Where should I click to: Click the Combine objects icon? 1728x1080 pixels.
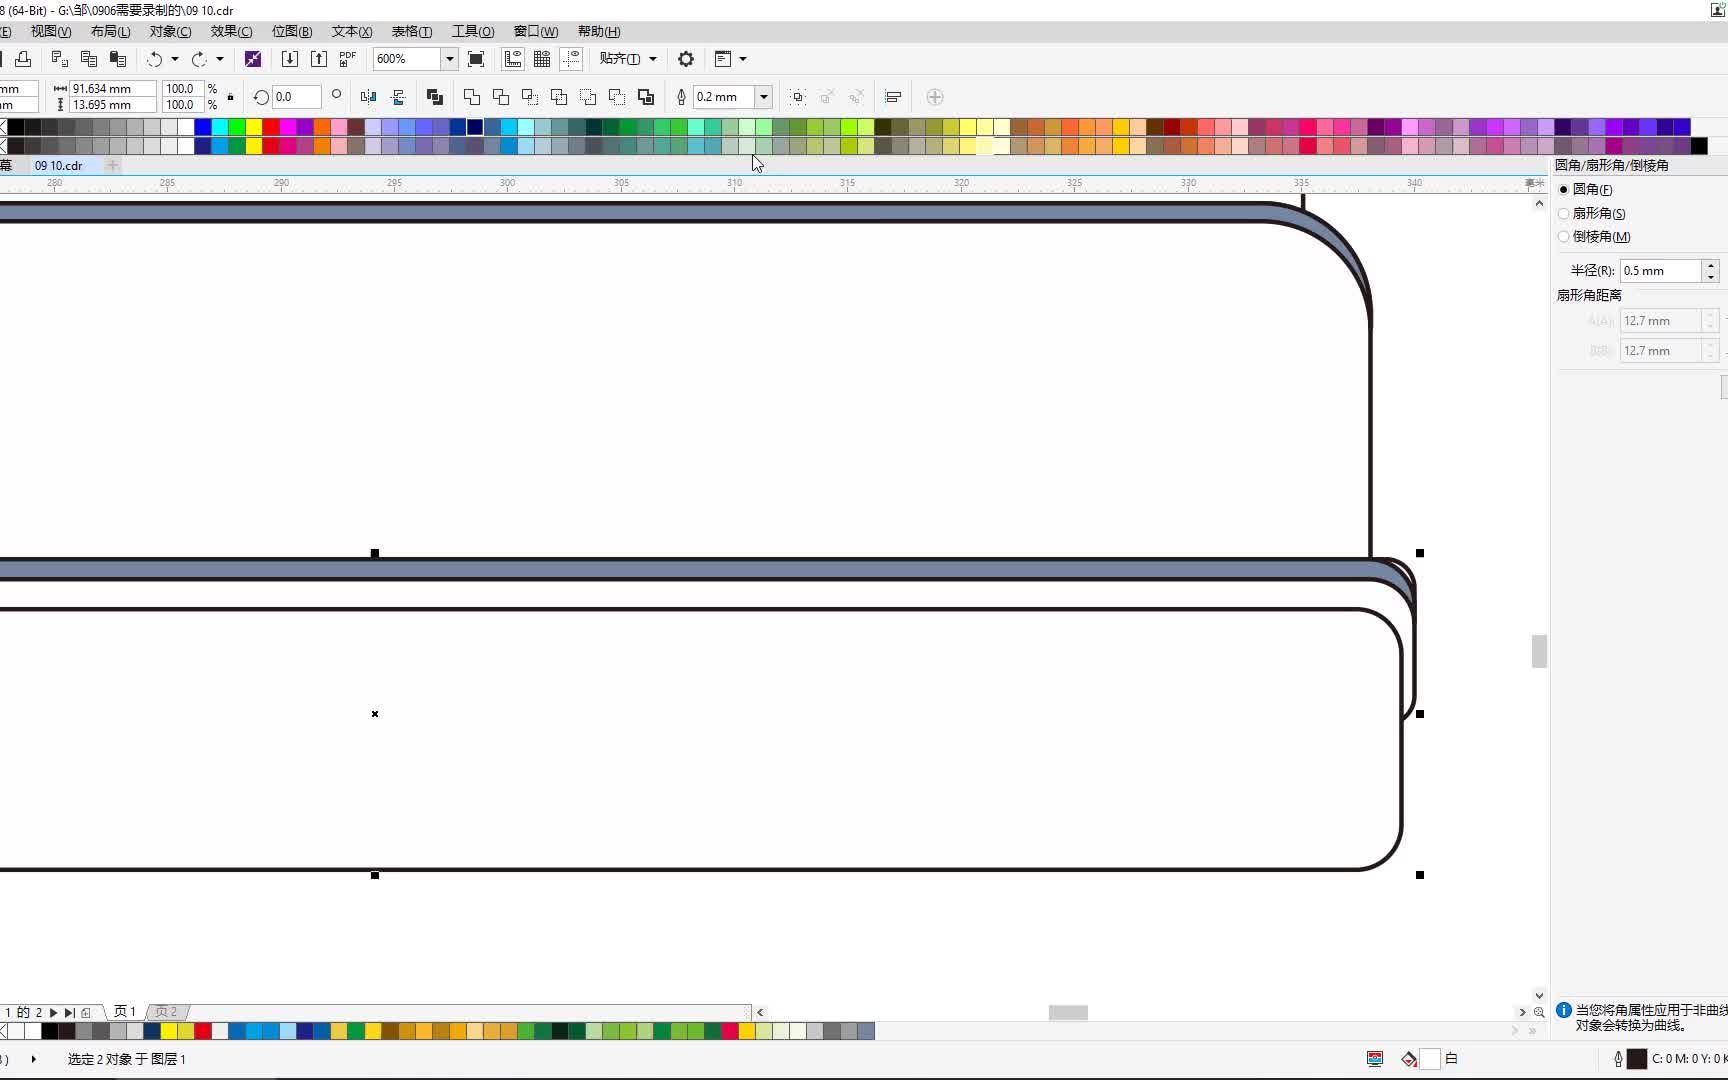point(435,97)
